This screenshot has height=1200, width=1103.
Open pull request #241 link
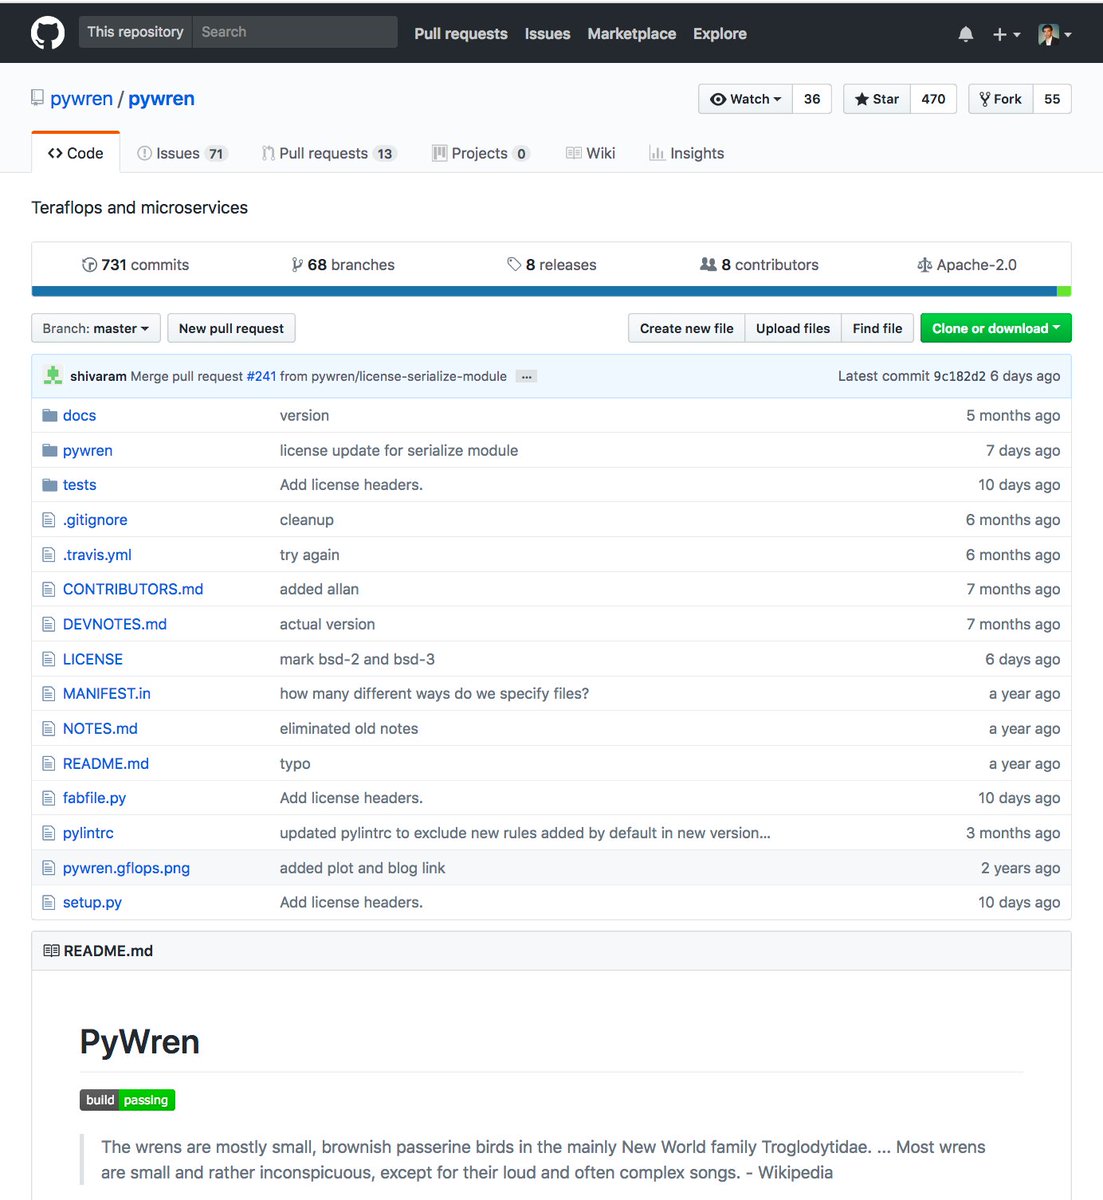click(x=261, y=377)
